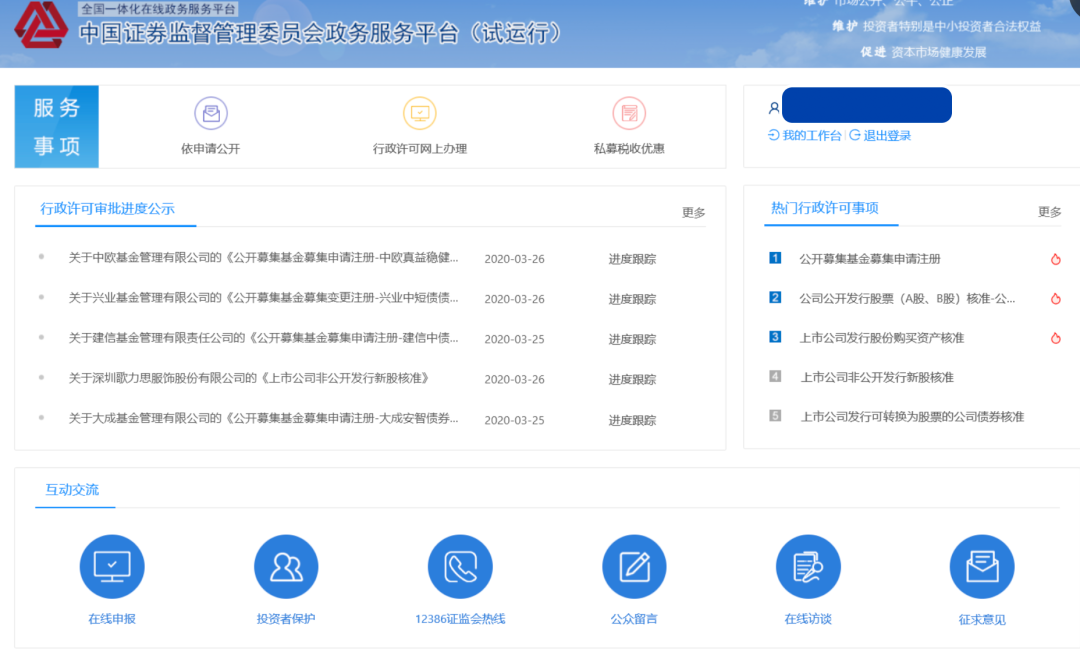The height and width of the screenshot is (652, 1080).
Task: Click the 退出登录 logout icon
Action: click(855, 135)
